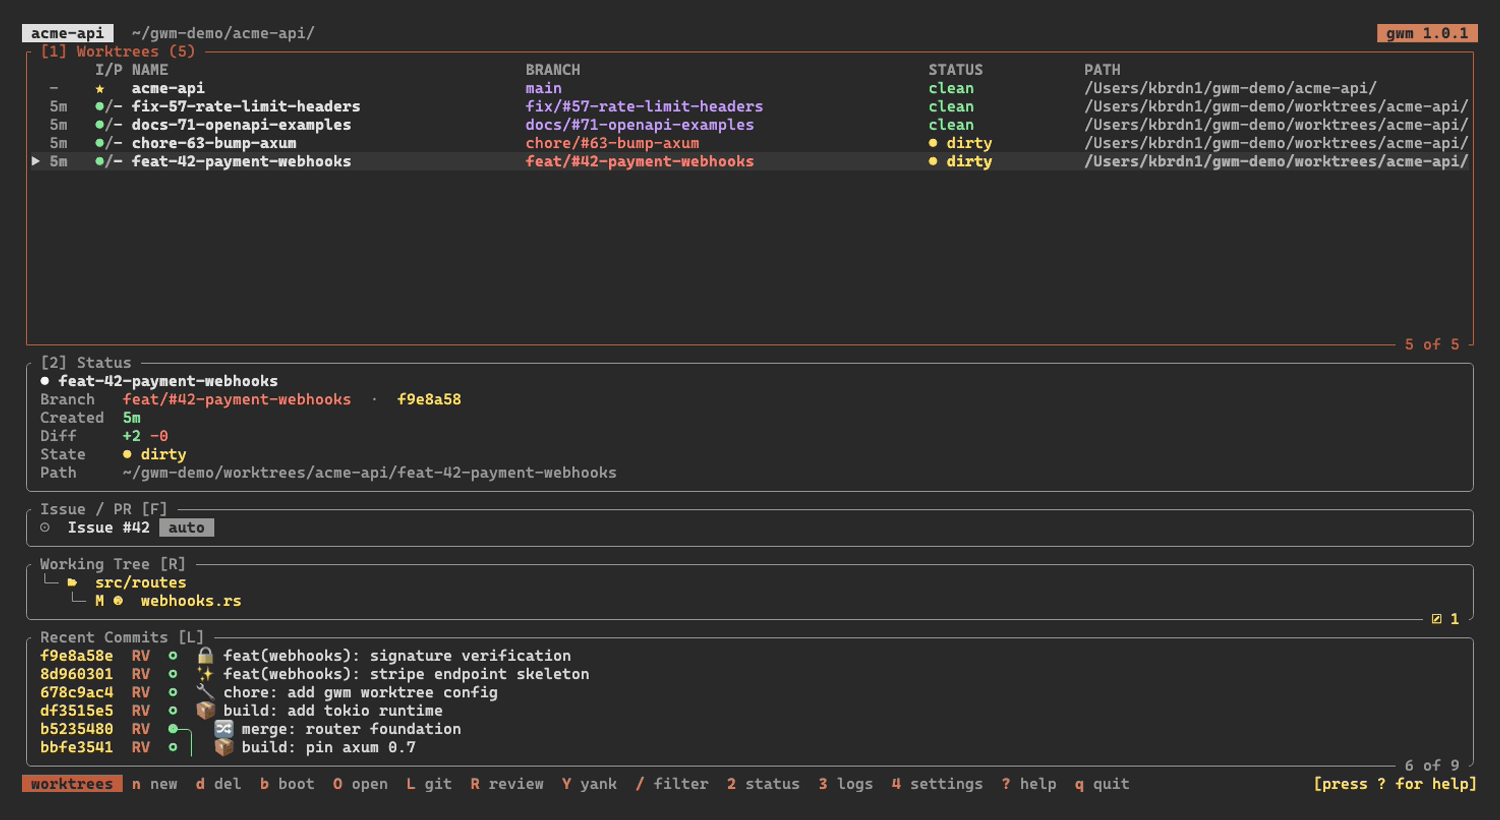Click the f9e8a58 hash in Status panel
This screenshot has height=820, width=1500.
click(x=429, y=399)
